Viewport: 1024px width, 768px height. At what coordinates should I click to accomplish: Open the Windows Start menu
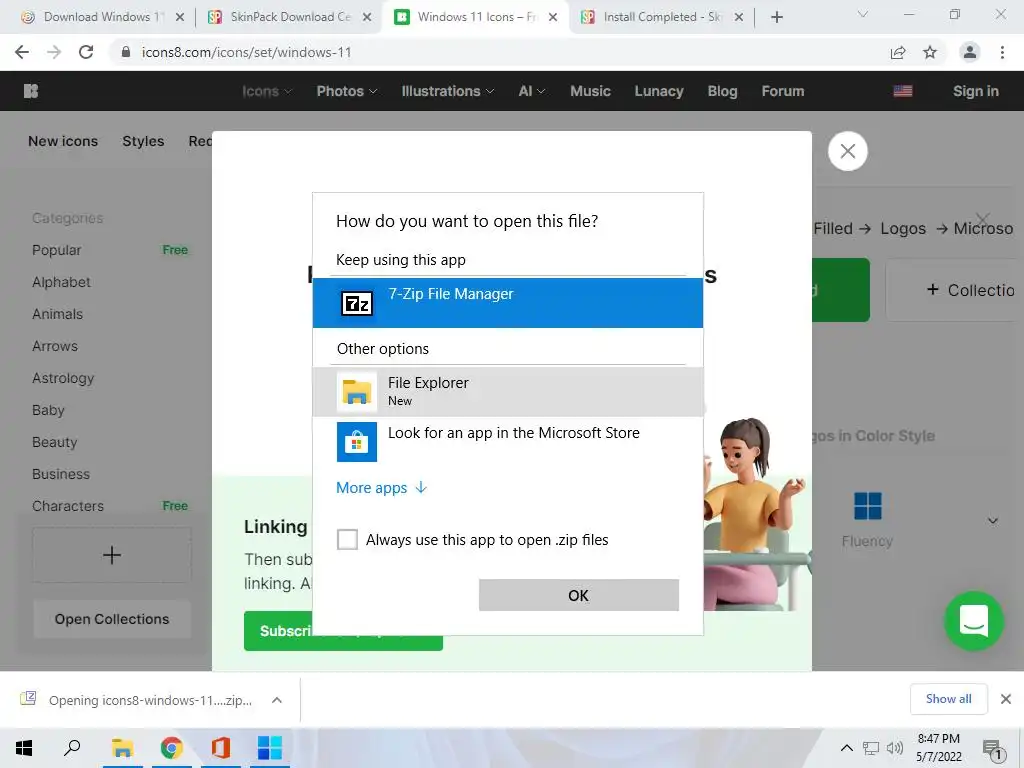(x=24, y=748)
